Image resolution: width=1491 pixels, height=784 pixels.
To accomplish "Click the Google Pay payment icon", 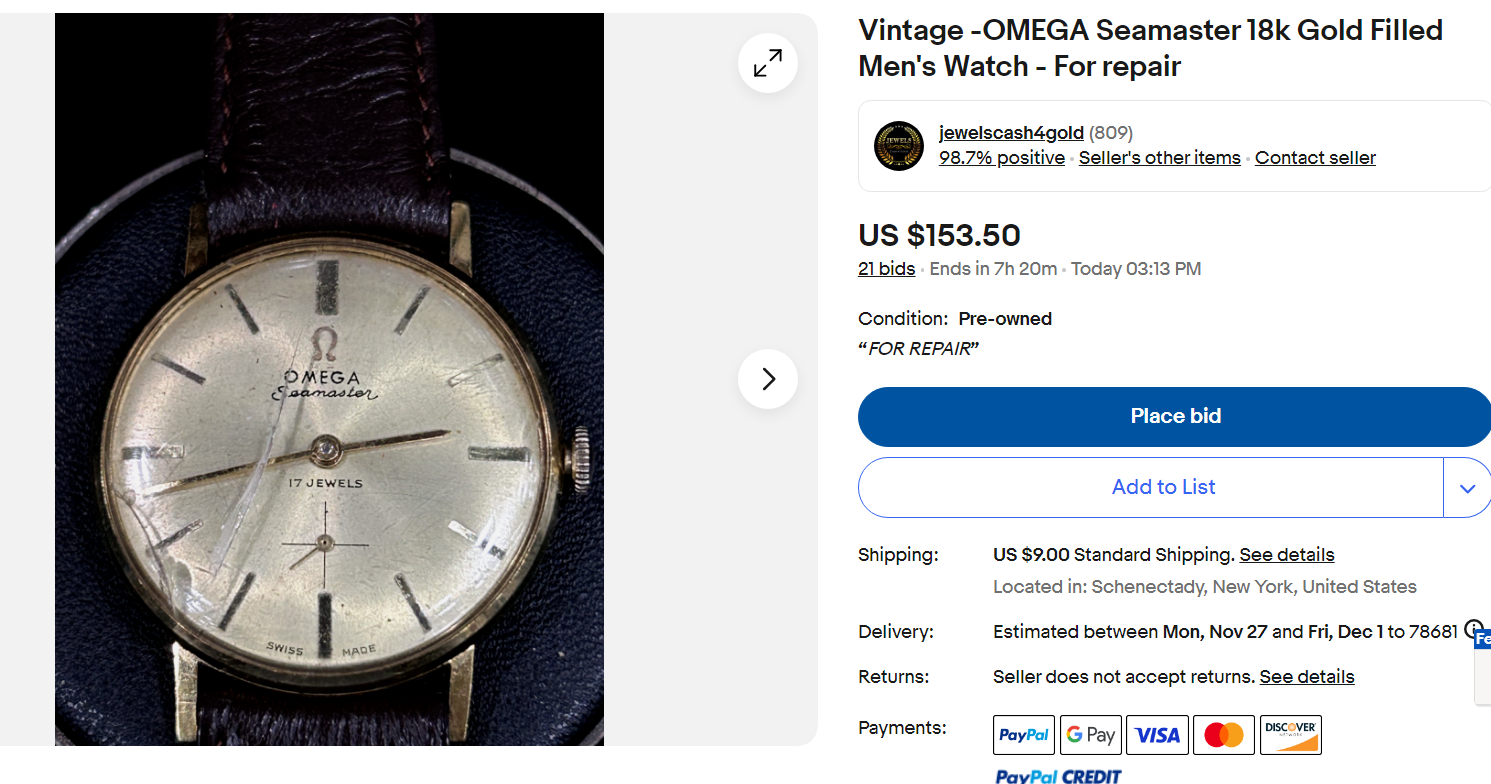I will pyautogui.click(x=1090, y=735).
